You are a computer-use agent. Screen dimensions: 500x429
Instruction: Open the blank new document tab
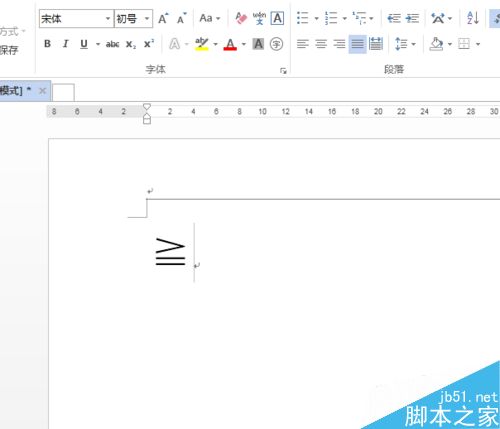(x=63, y=92)
